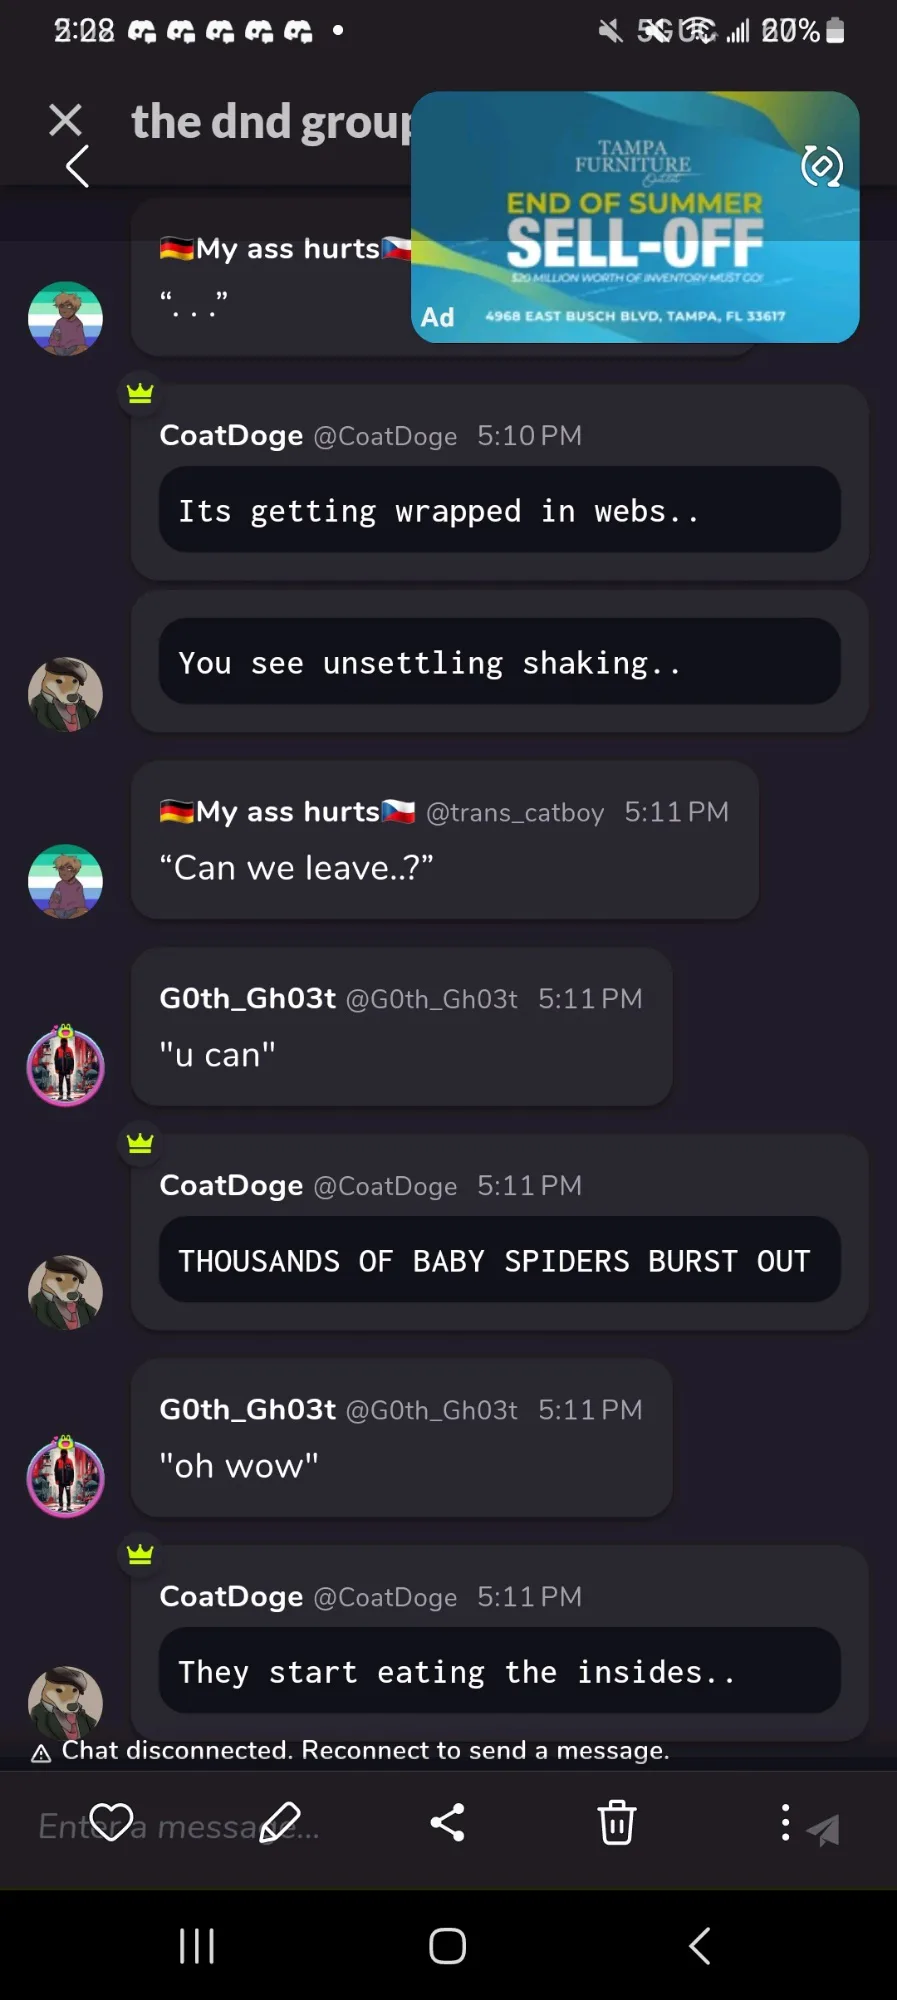
Task: Tap the heart favorite icon
Action: click(x=111, y=1822)
